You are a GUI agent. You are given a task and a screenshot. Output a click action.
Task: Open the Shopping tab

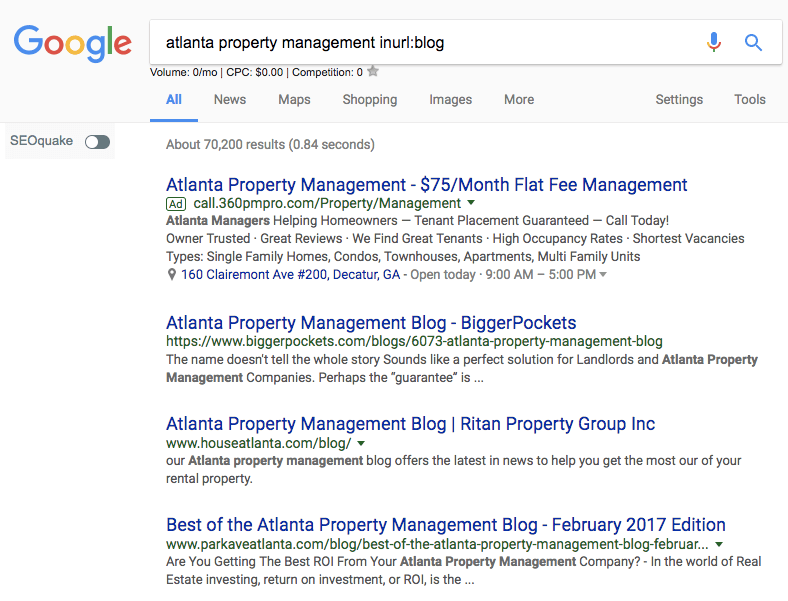[x=370, y=99]
